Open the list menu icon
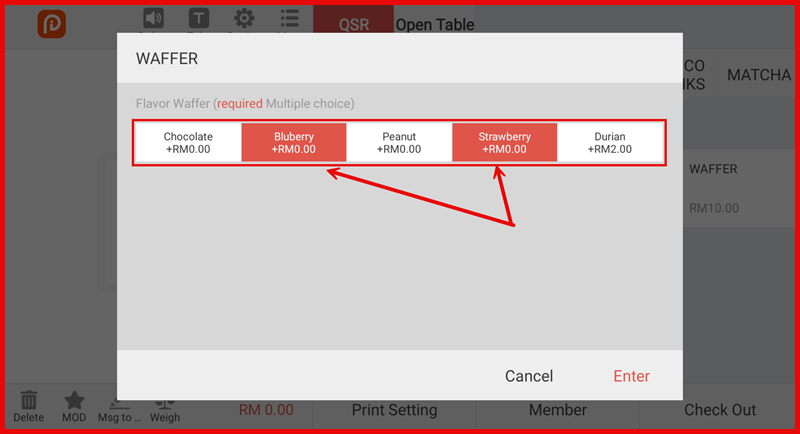This screenshot has height=434, width=800. coord(289,19)
